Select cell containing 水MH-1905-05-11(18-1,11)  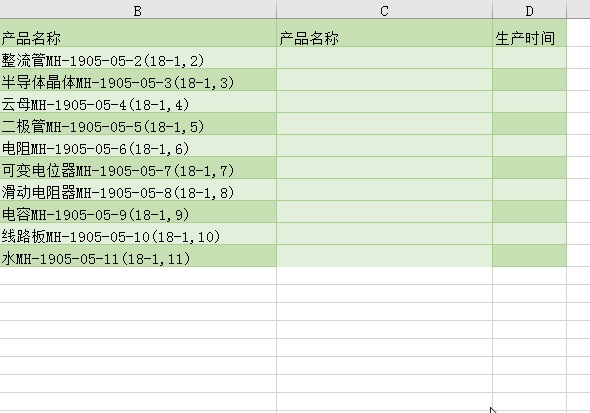pos(138,256)
